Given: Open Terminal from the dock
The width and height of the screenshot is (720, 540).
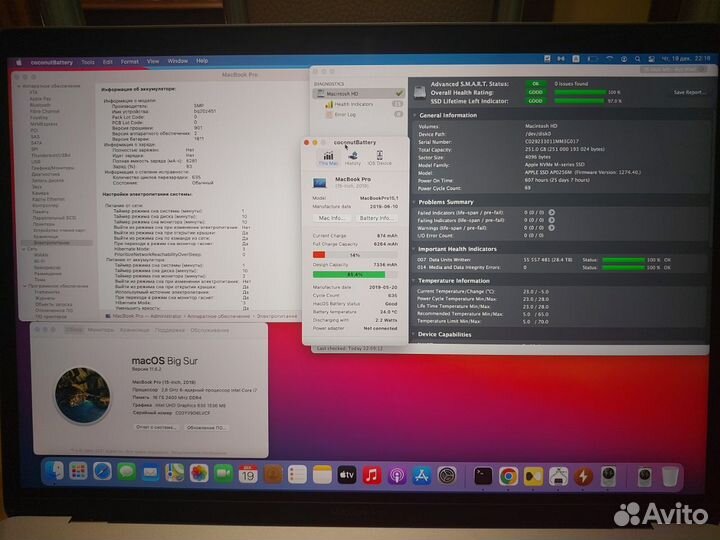Looking at the screenshot, I should point(483,477).
